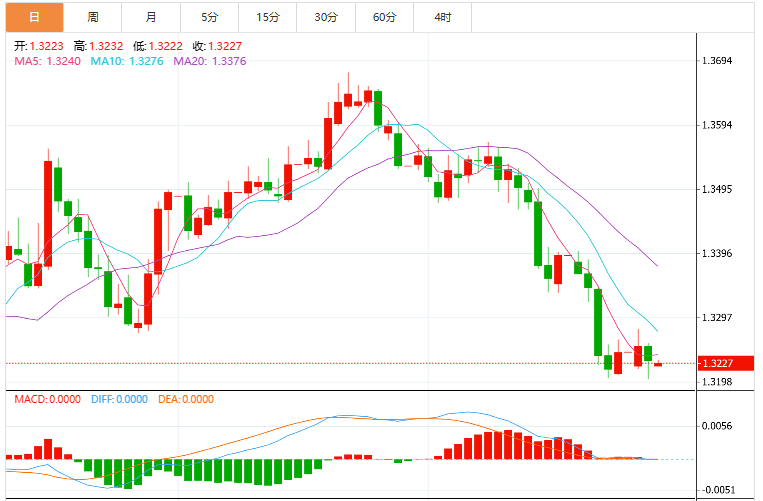763x501 pixels.
Task: Switch to the 周 weekly tab
Action: 92,18
